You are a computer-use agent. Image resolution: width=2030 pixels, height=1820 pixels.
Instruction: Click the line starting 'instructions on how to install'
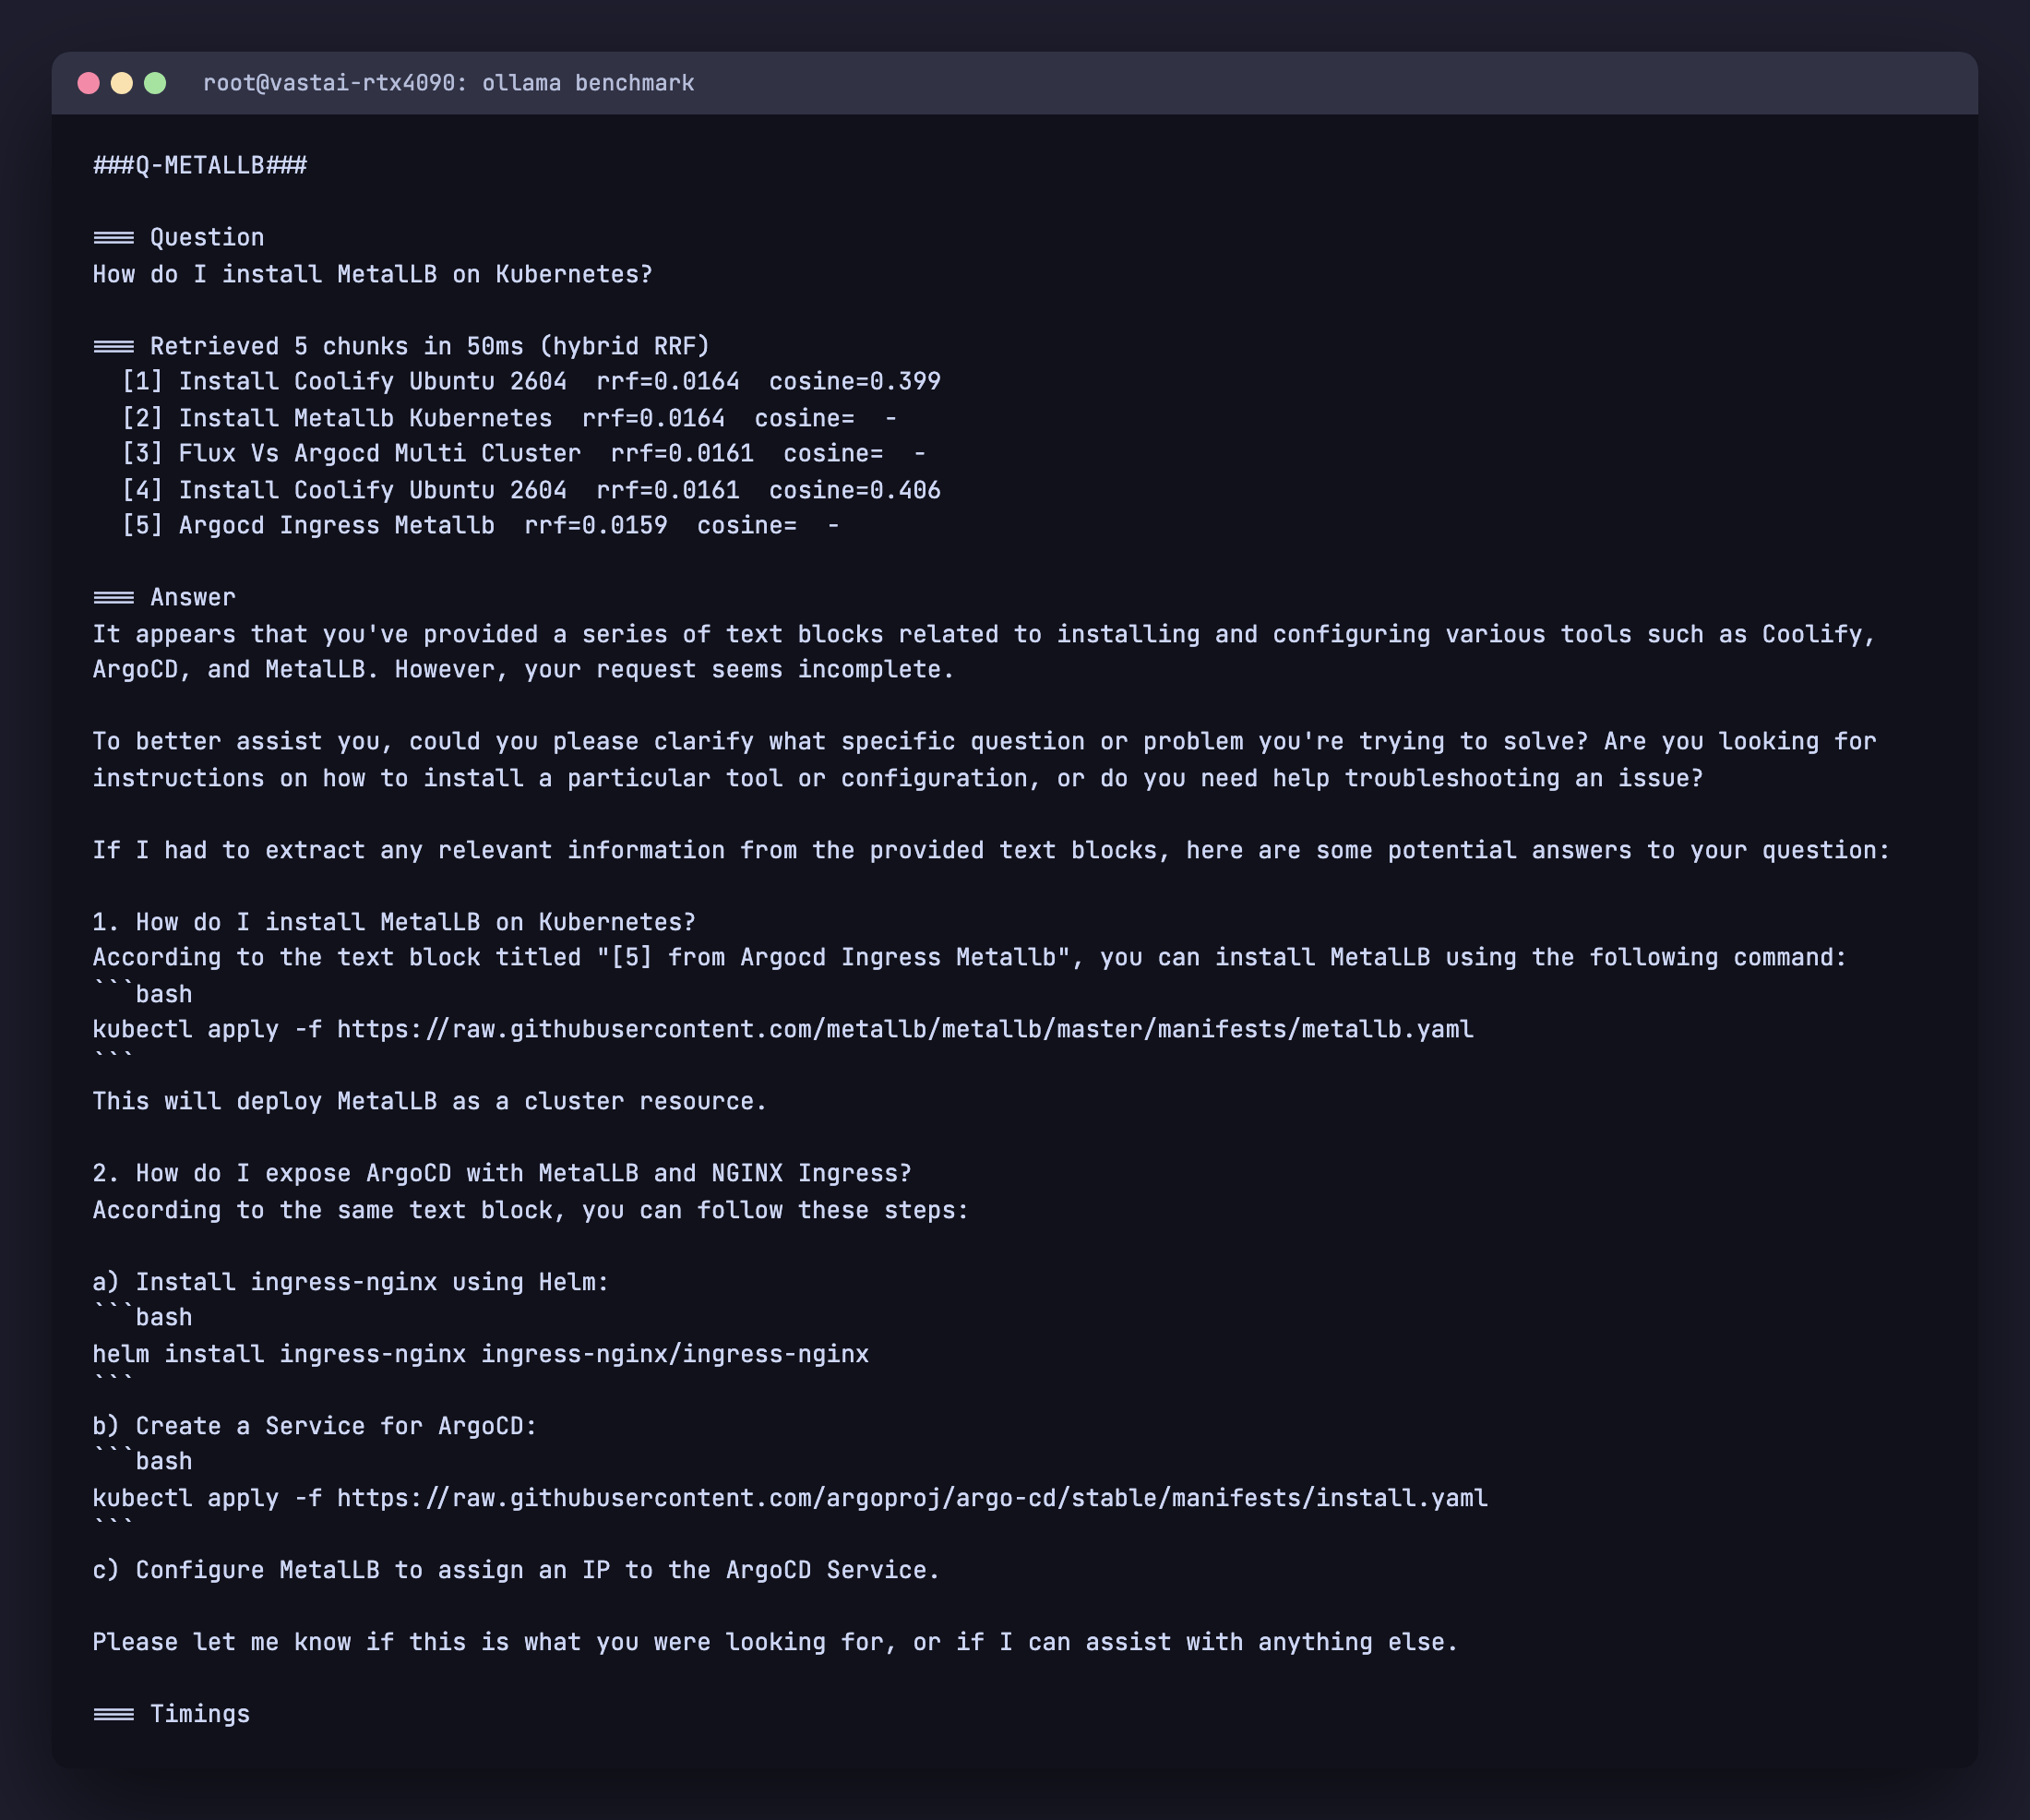click(898, 778)
